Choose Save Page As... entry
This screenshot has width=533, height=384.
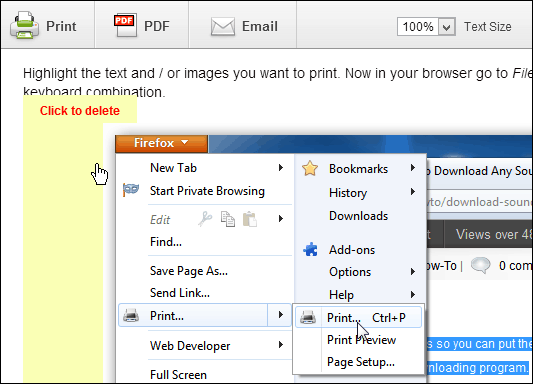click(x=189, y=271)
